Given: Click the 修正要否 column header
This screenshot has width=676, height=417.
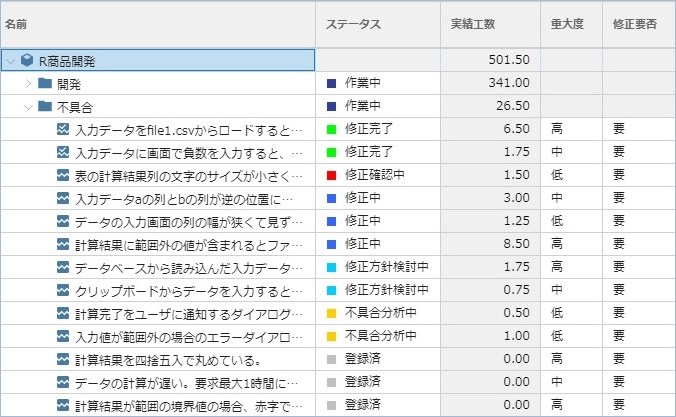Looking at the screenshot, I should pos(634,23).
